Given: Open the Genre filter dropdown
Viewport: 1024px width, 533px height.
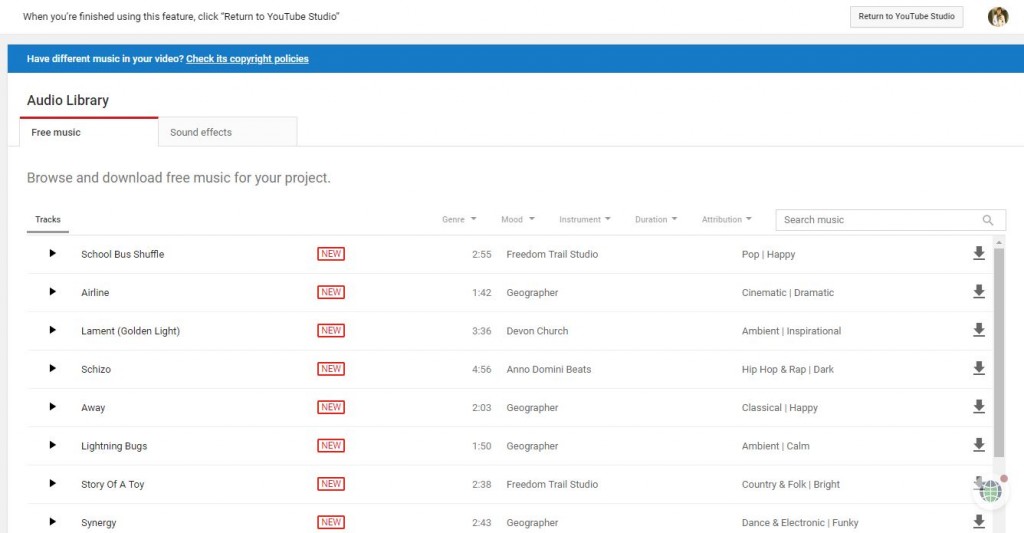Looking at the screenshot, I should click(x=459, y=219).
